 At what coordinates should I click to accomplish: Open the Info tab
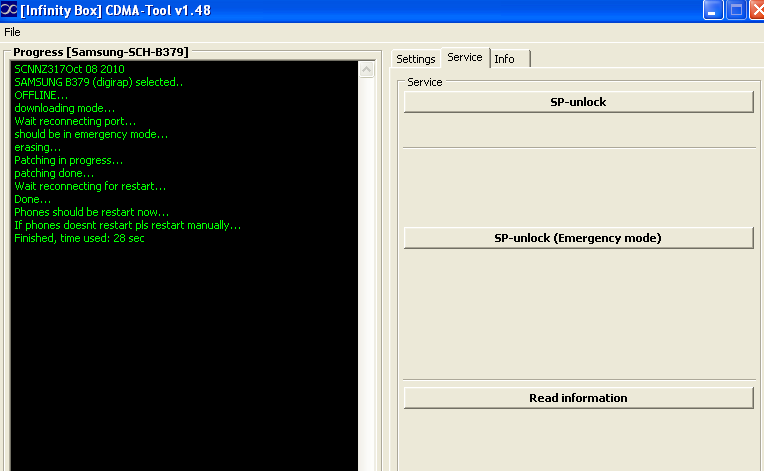(x=509, y=59)
